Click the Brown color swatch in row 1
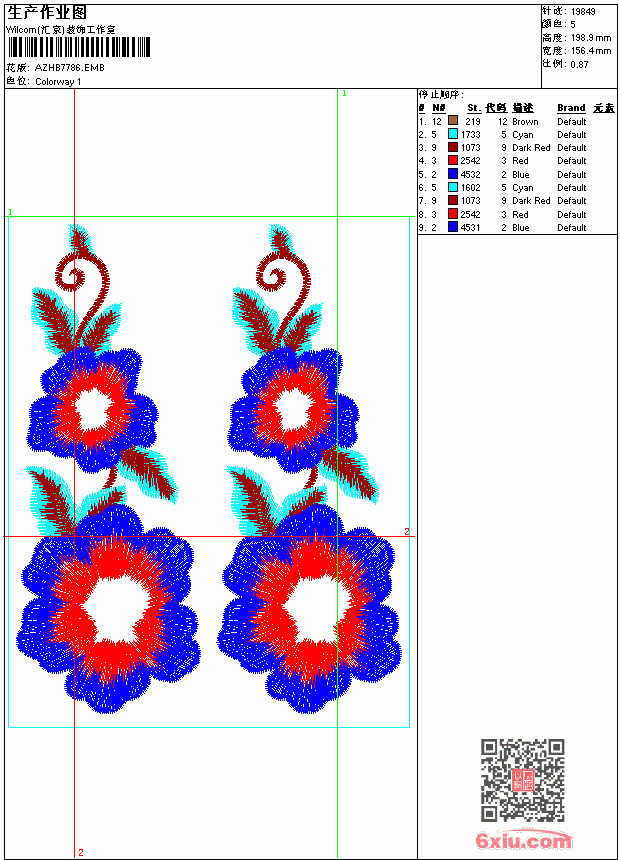 (453, 120)
